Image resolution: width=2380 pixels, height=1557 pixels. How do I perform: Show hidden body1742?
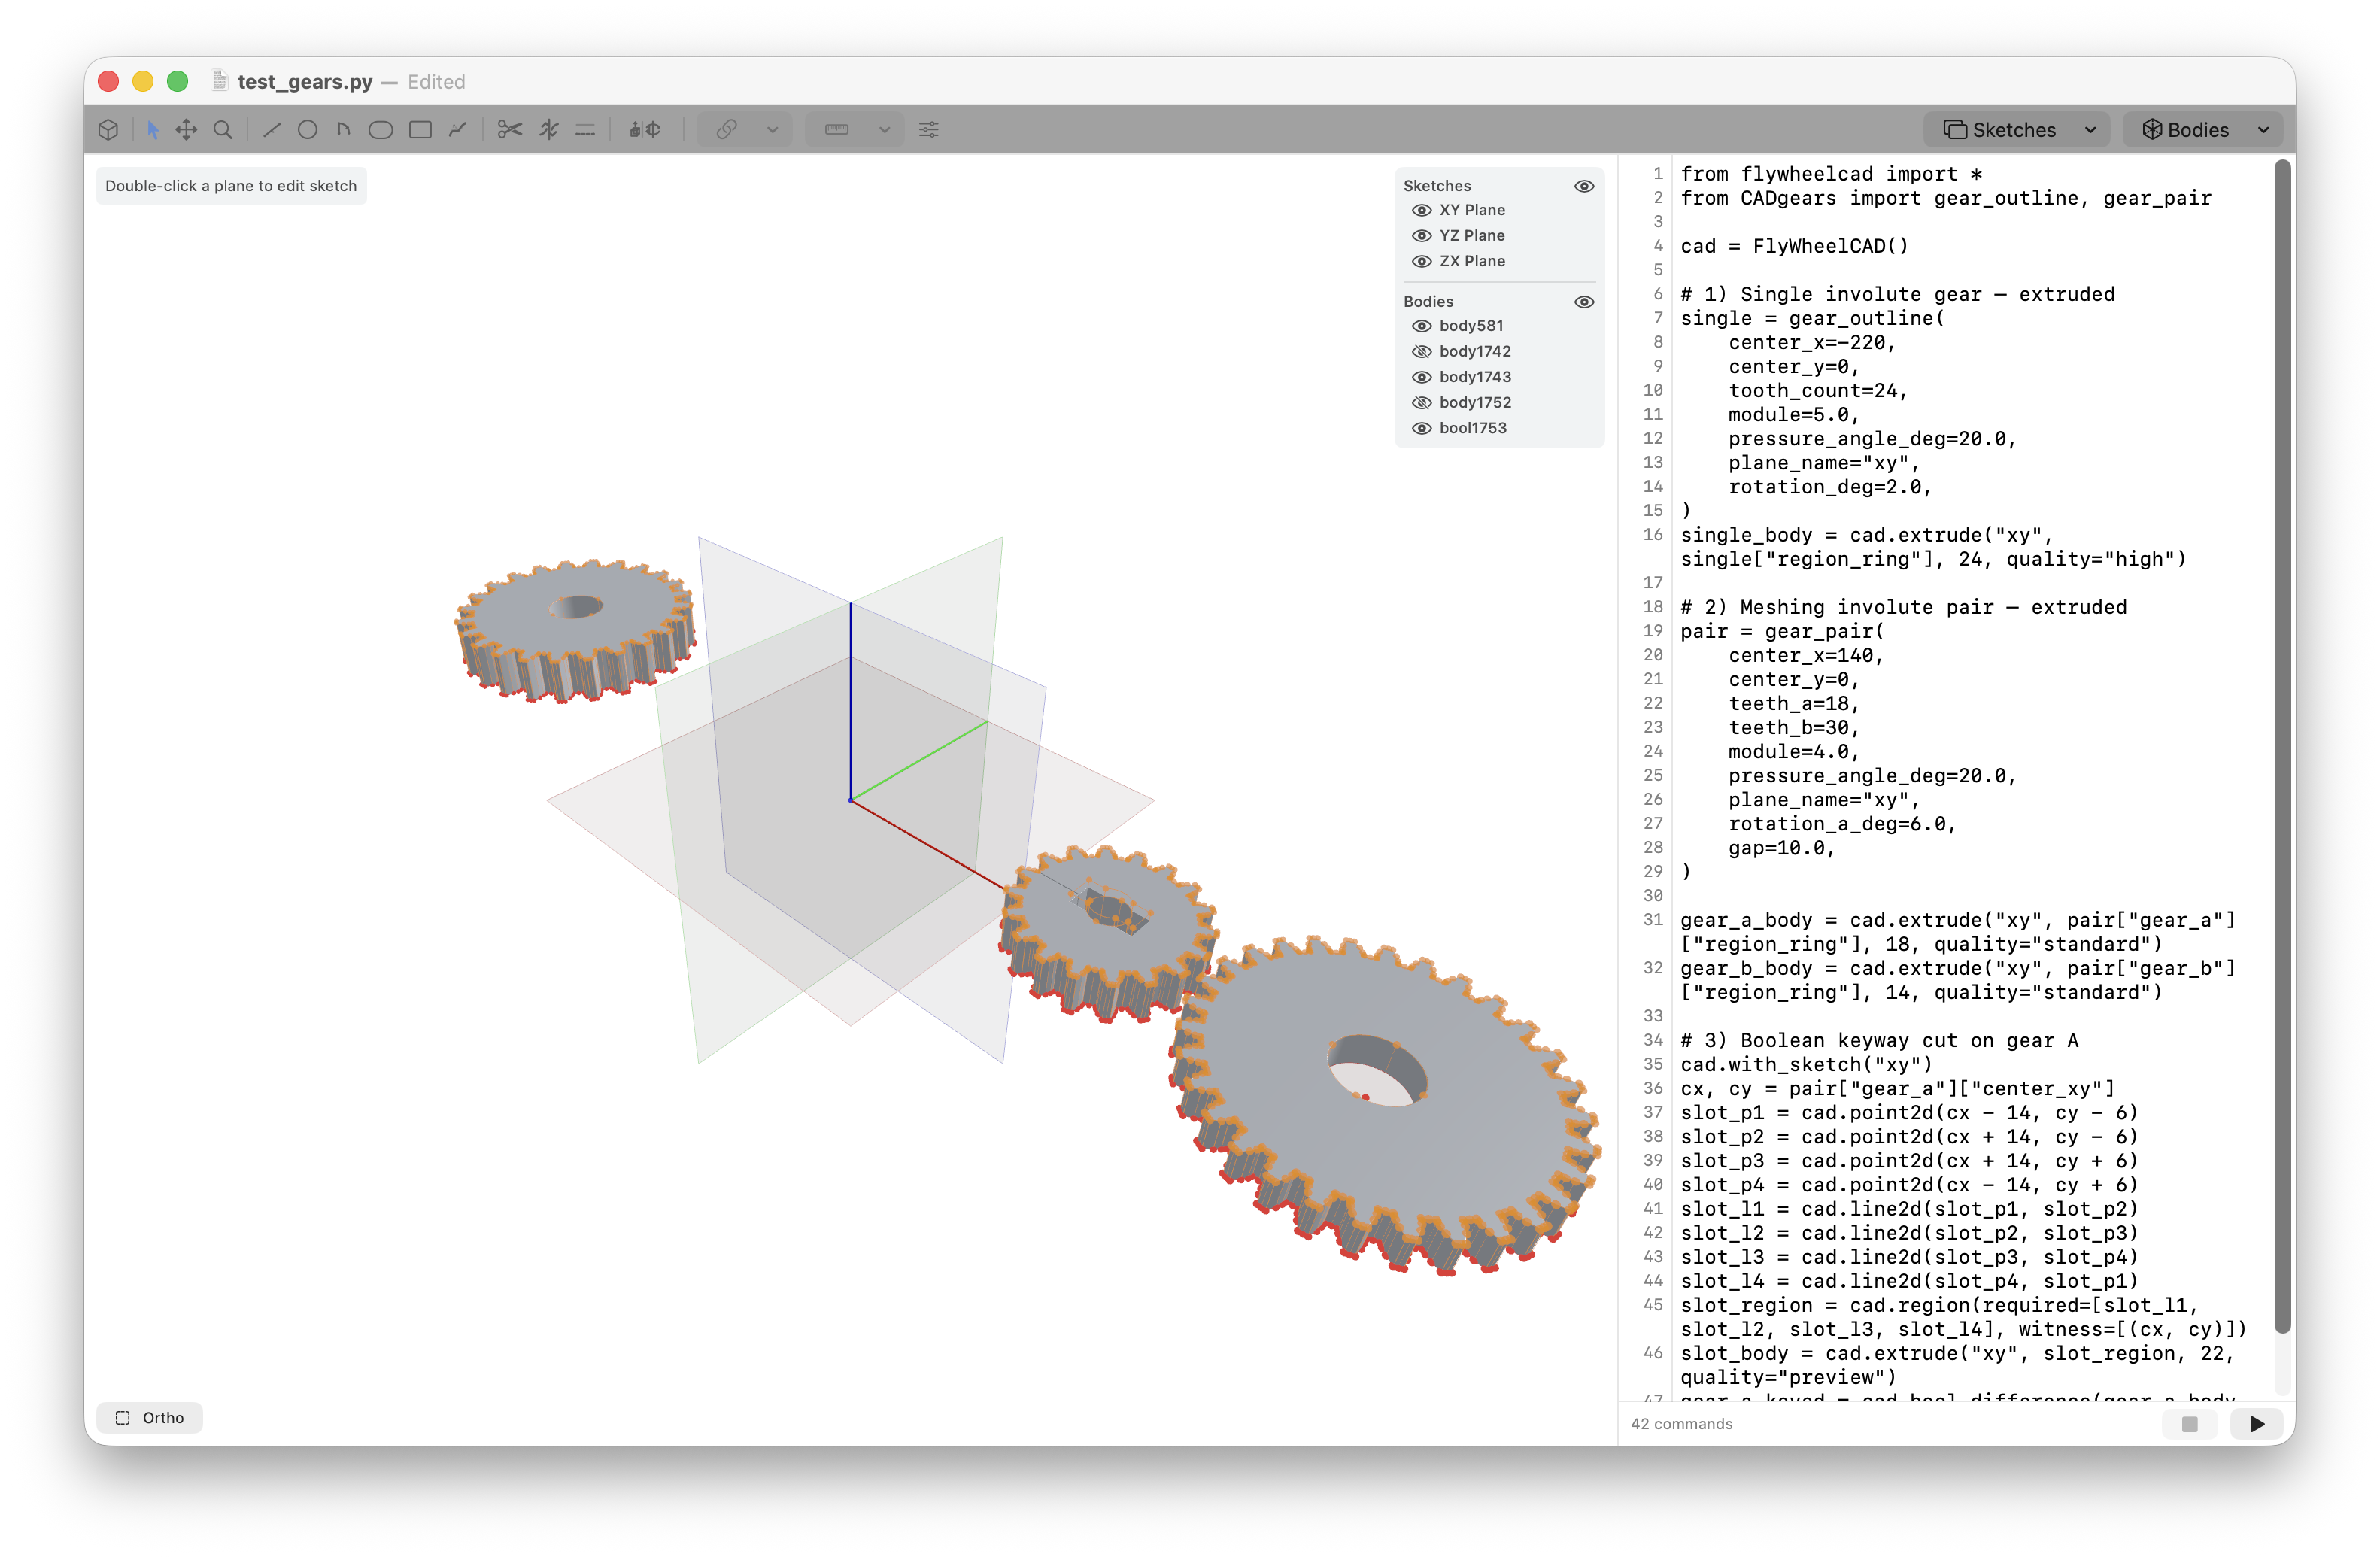click(x=1421, y=351)
